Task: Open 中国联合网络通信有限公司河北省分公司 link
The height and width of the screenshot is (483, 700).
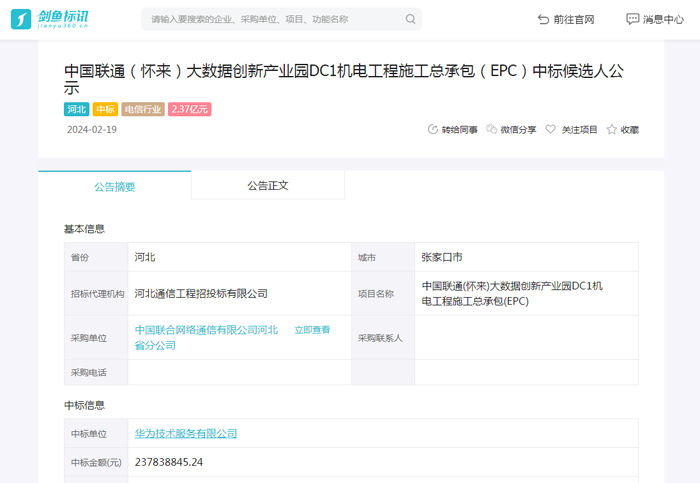Action: pyautogui.click(x=206, y=337)
